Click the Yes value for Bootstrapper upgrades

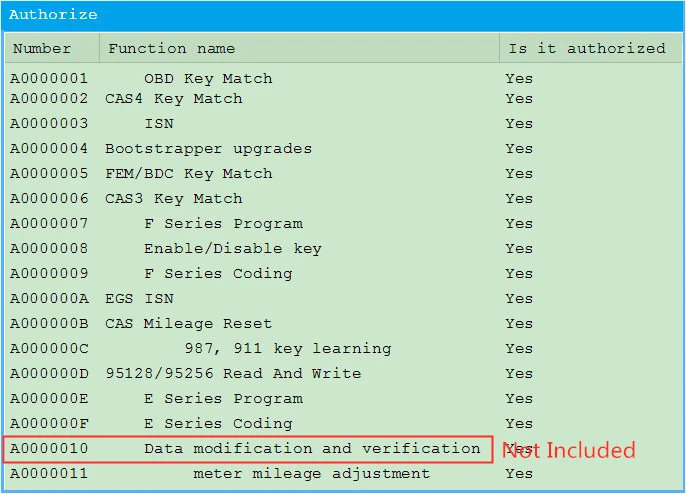pyautogui.click(x=519, y=148)
